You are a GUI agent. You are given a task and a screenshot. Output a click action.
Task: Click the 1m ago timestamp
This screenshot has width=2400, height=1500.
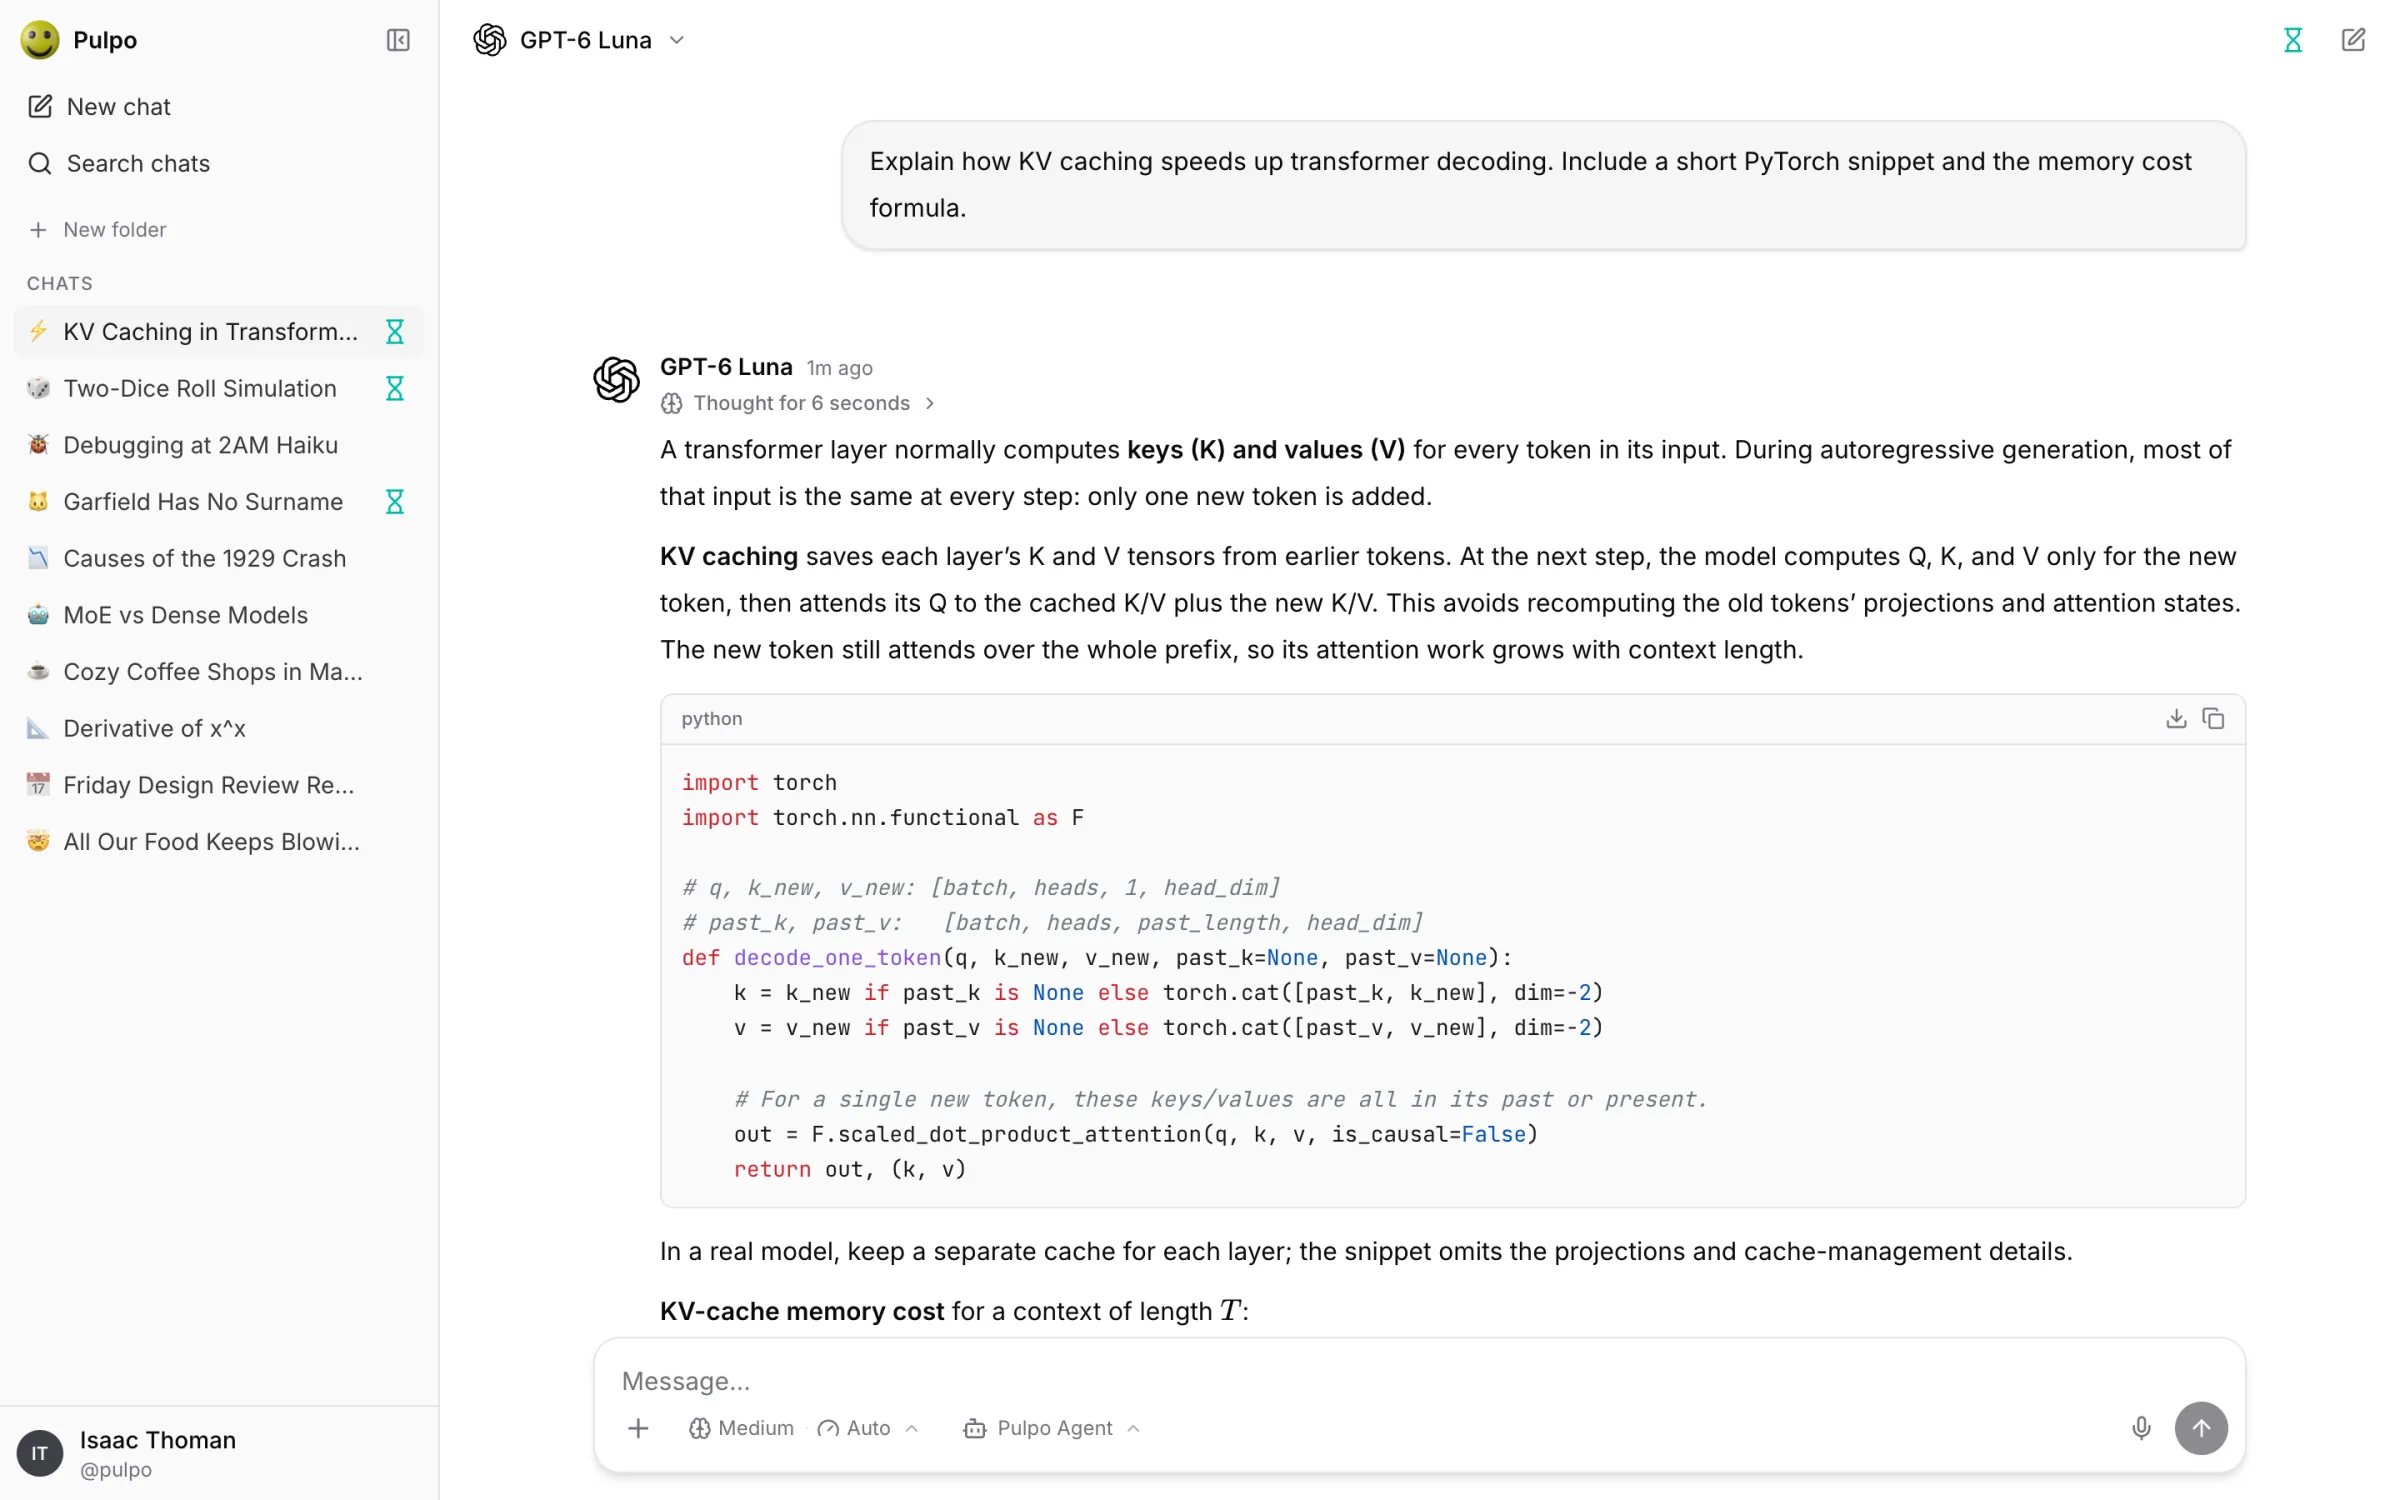pos(840,368)
